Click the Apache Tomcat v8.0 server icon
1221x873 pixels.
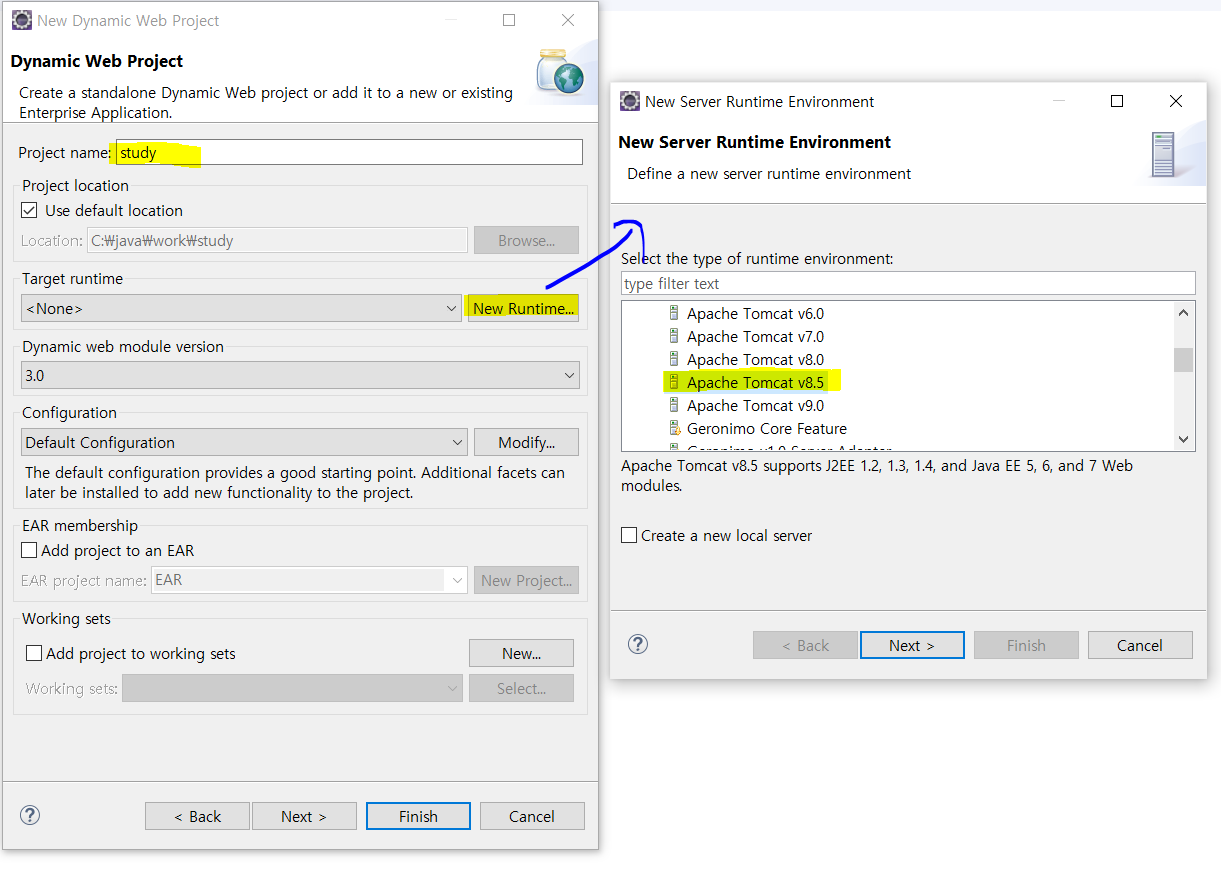[674, 359]
